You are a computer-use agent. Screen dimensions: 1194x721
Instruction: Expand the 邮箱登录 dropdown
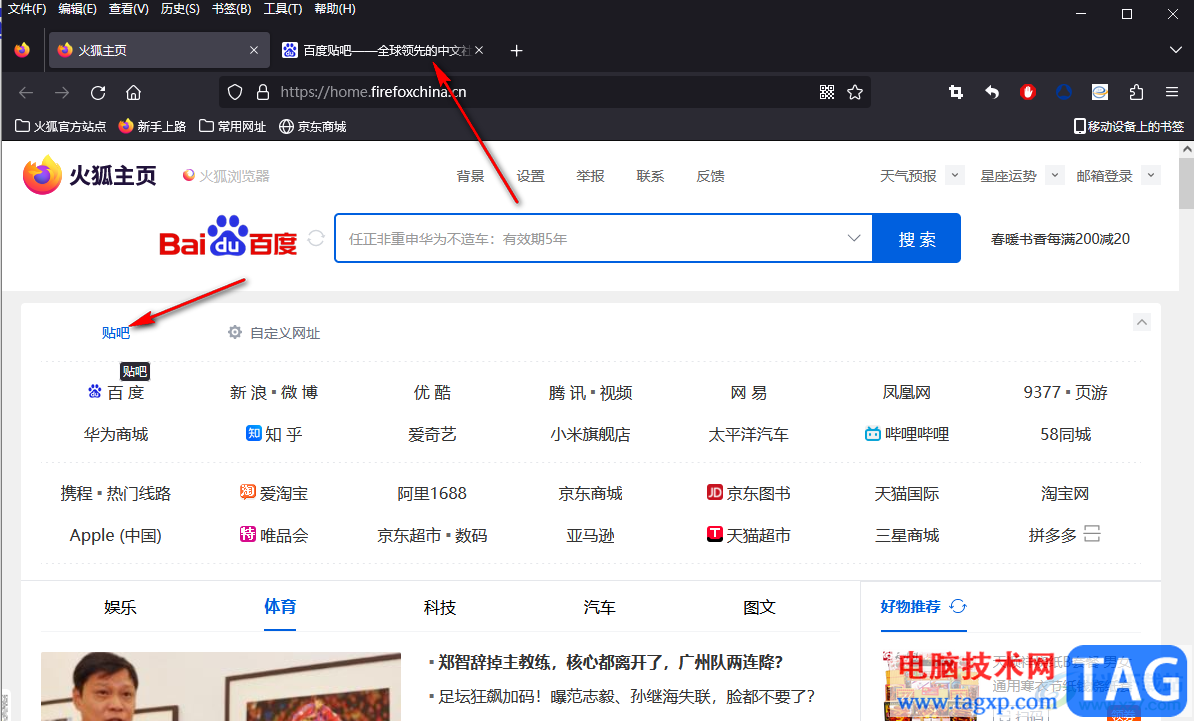(x=1151, y=175)
